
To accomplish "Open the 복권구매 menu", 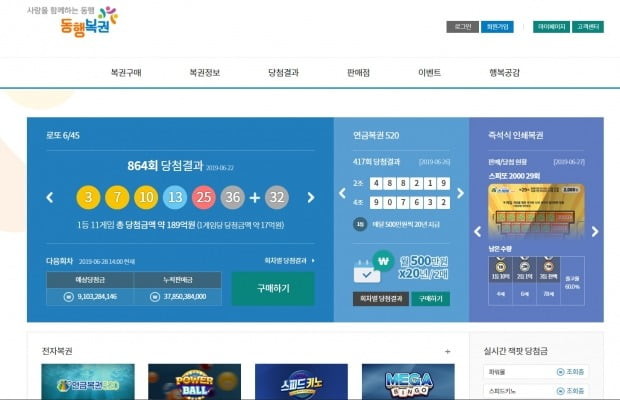I will pyautogui.click(x=126, y=73).
